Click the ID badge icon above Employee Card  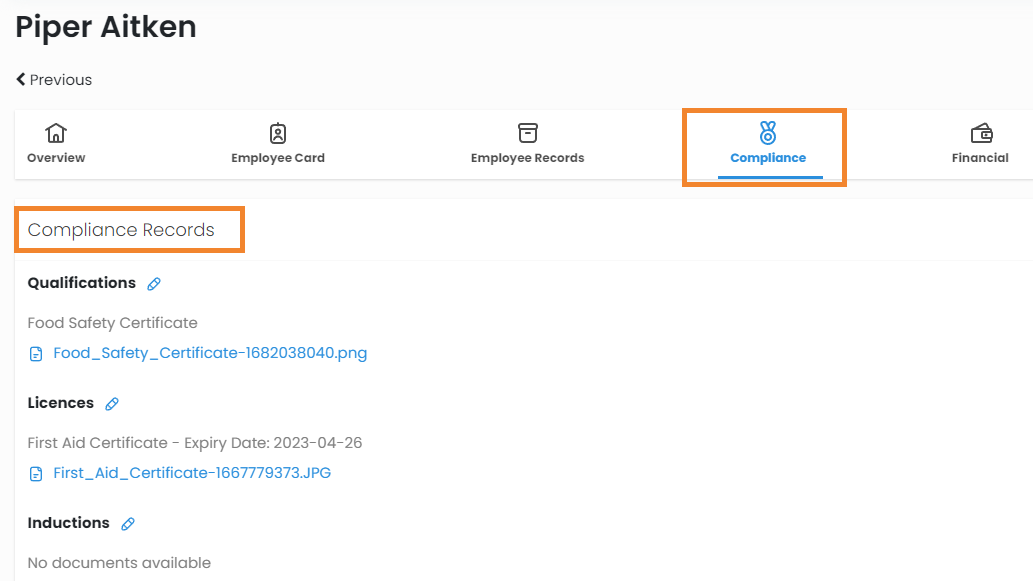[x=278, y=133]
